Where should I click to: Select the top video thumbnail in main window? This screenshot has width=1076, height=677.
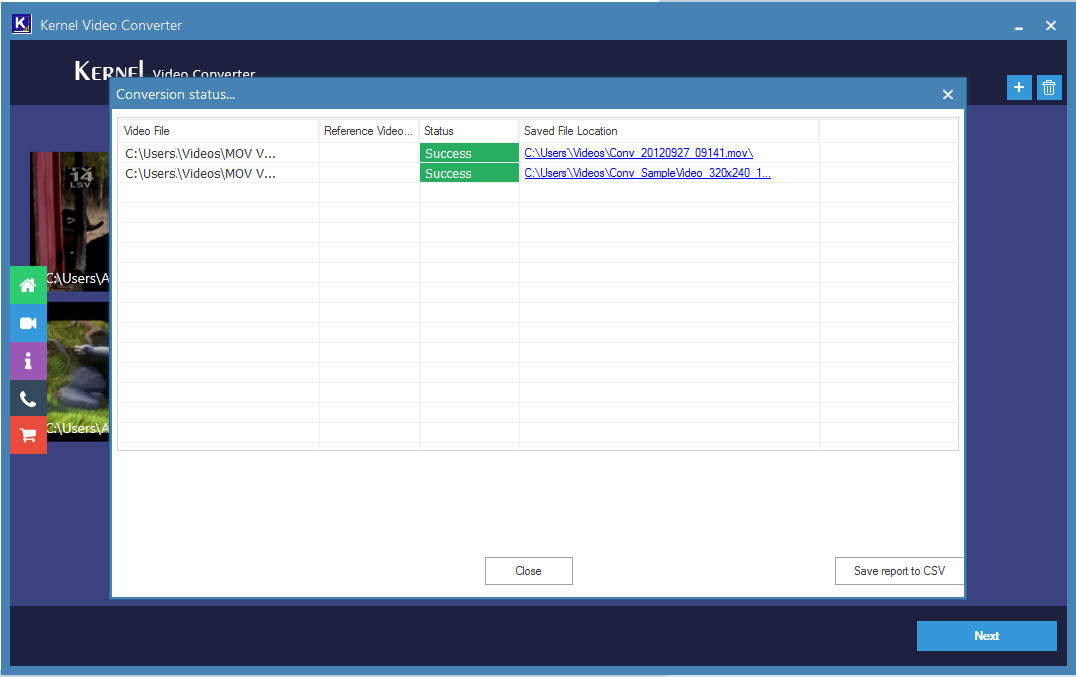coord(69,221)
